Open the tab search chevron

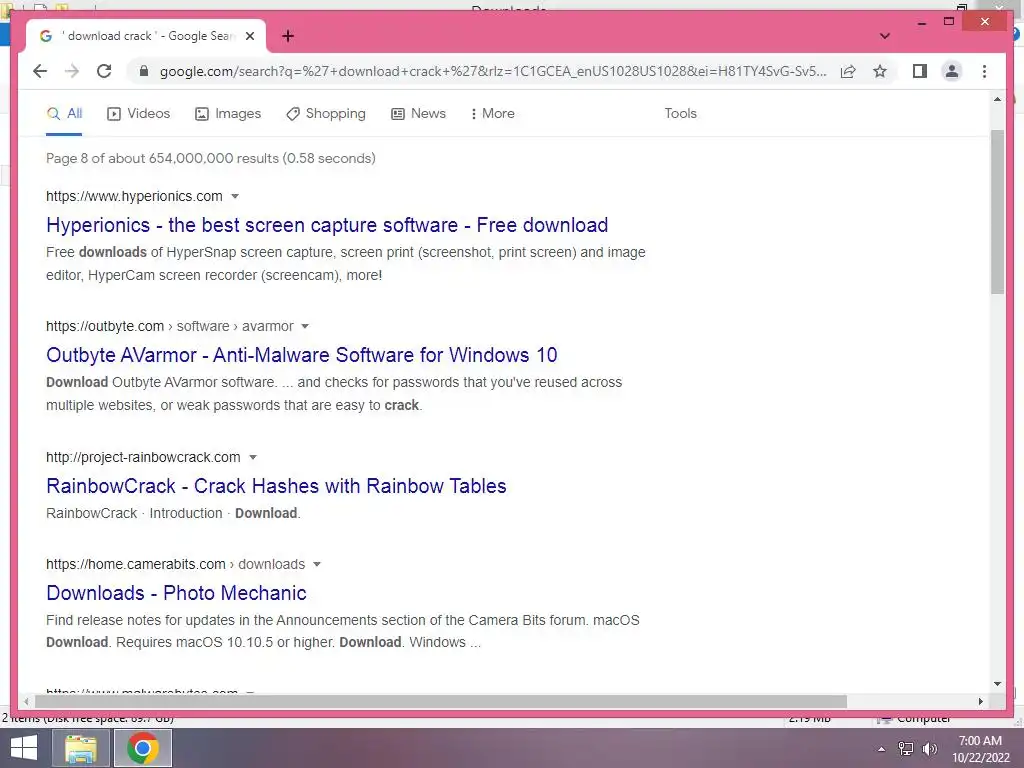coord(884,36)
